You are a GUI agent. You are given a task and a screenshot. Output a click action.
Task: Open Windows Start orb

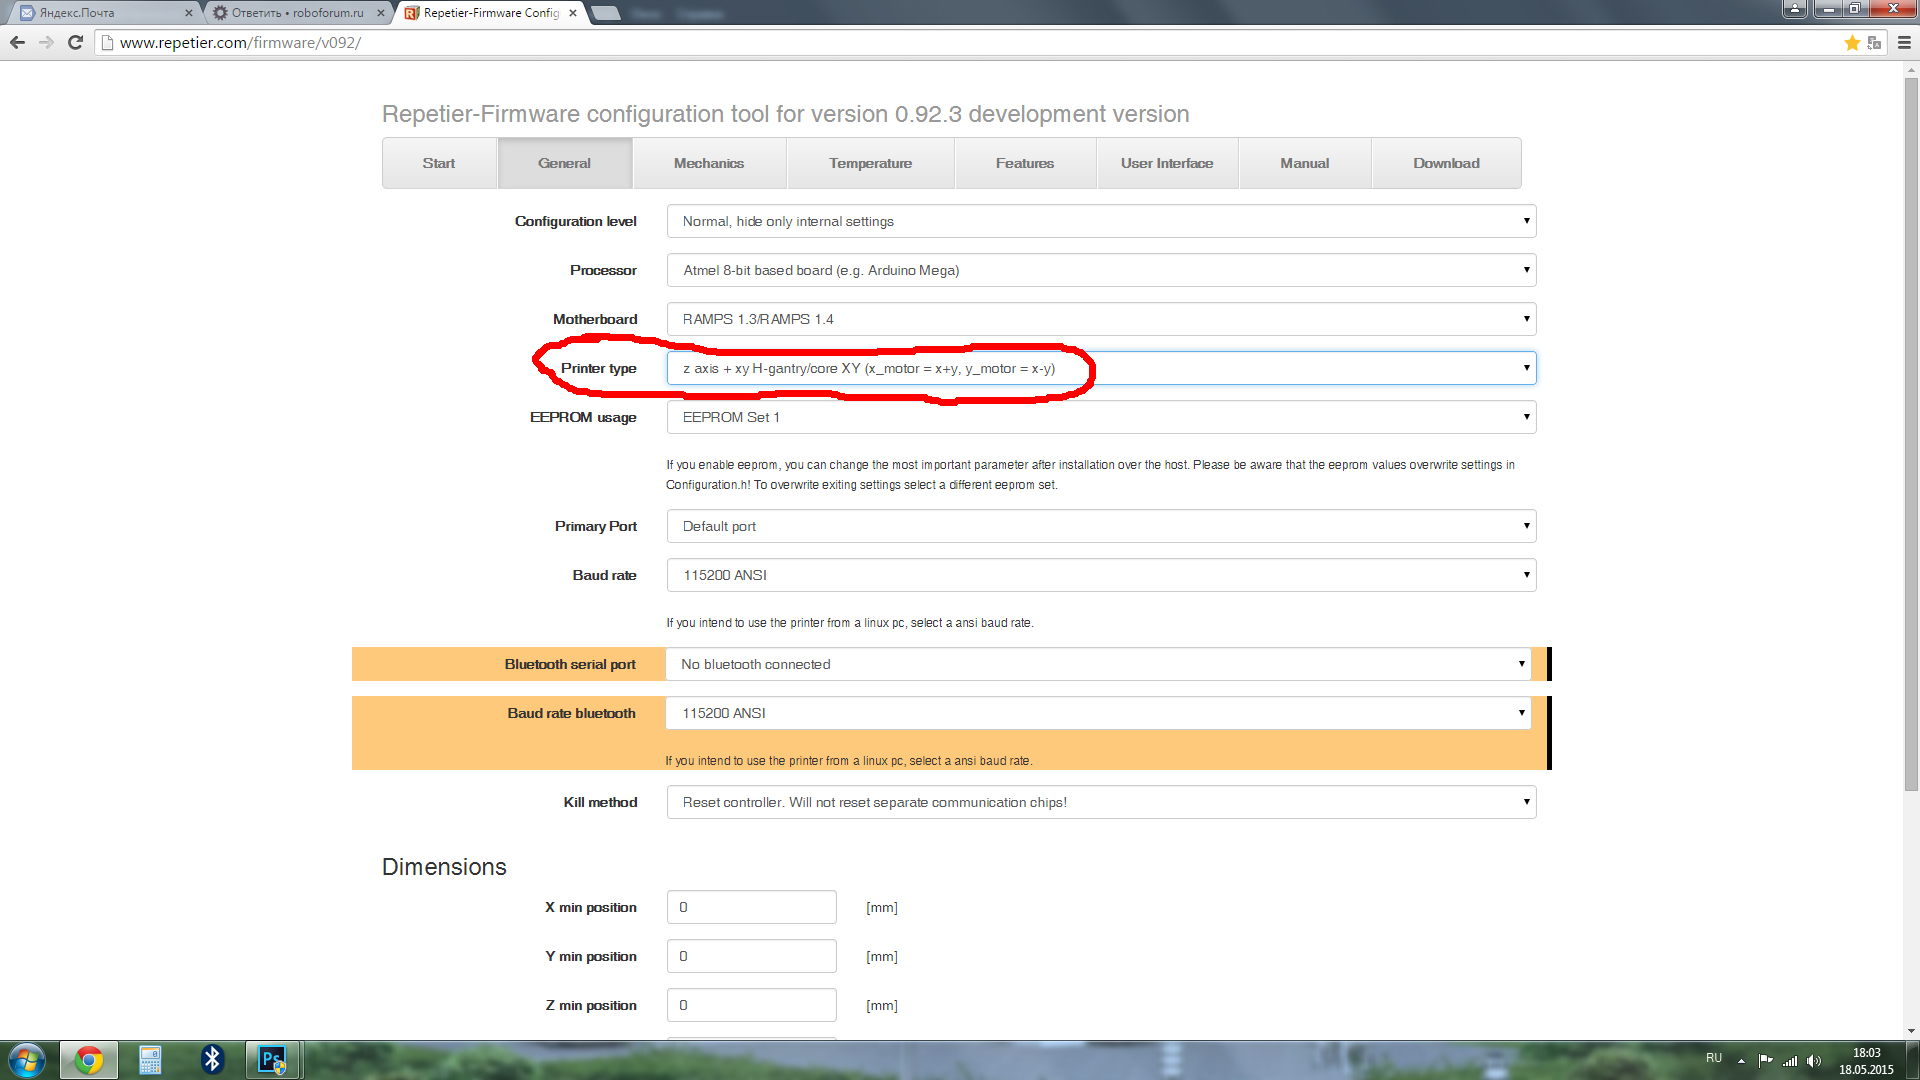[x=27, y=1059]
